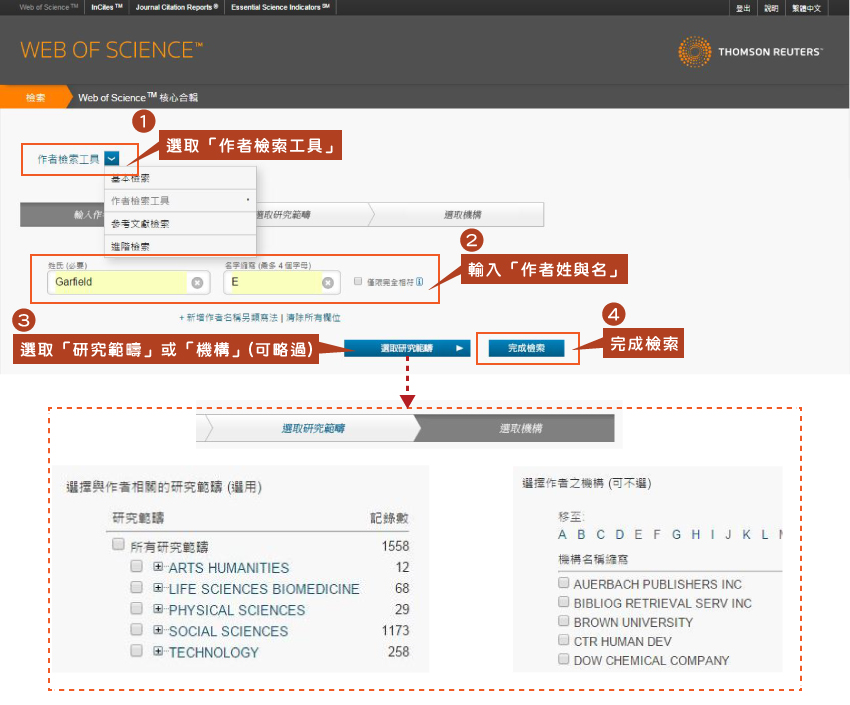Jump to institutions starting with K
Viewport: 850px width, 705px height.
746,534
